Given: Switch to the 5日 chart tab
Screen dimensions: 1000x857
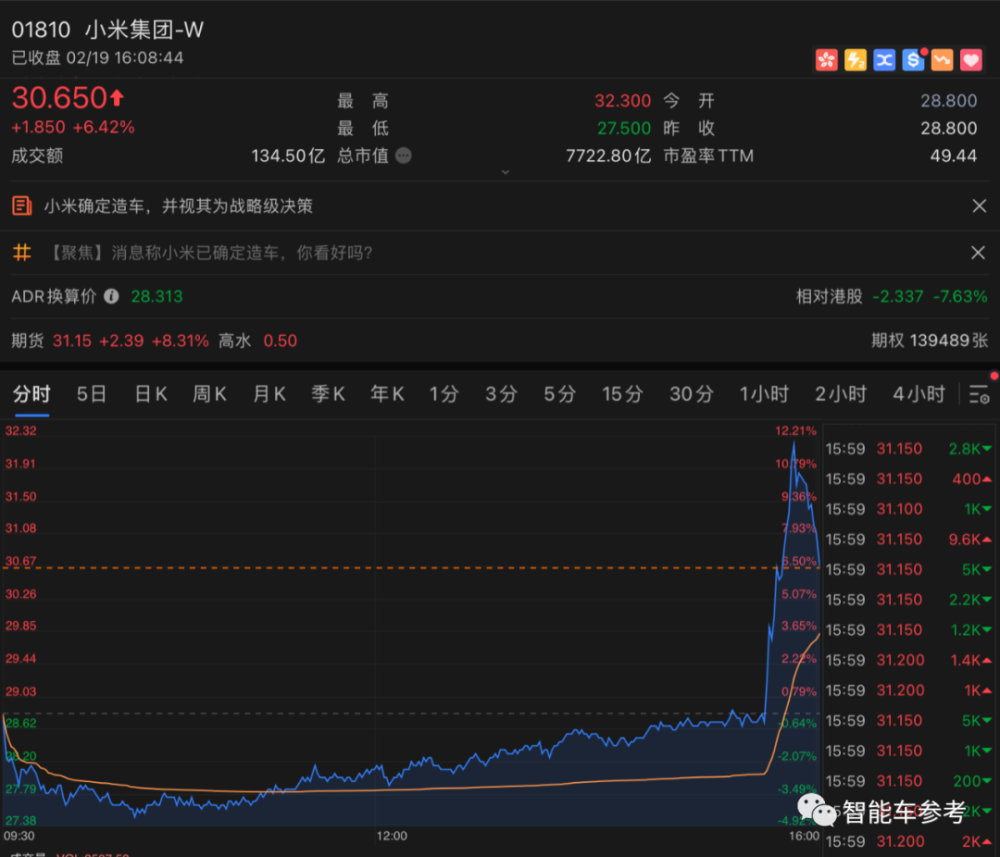Looking at the screenshot, I should (x=91, y=395).
